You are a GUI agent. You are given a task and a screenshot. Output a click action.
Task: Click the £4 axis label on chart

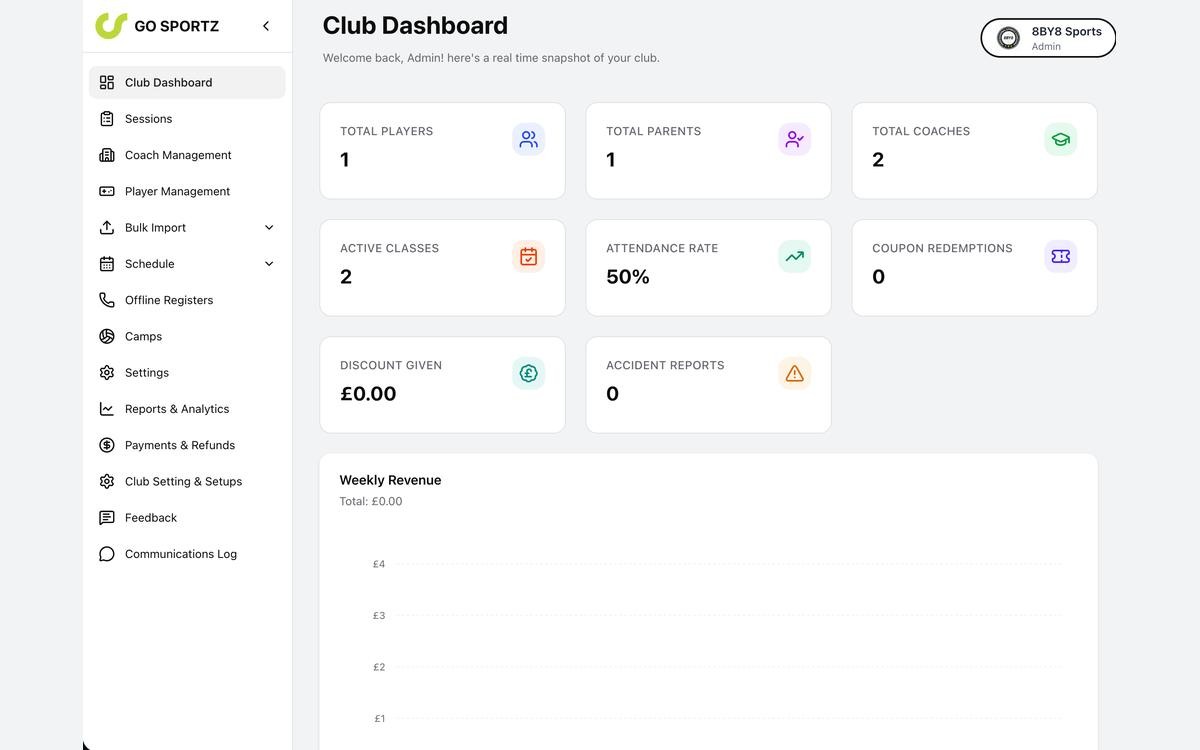click(379, 564)
